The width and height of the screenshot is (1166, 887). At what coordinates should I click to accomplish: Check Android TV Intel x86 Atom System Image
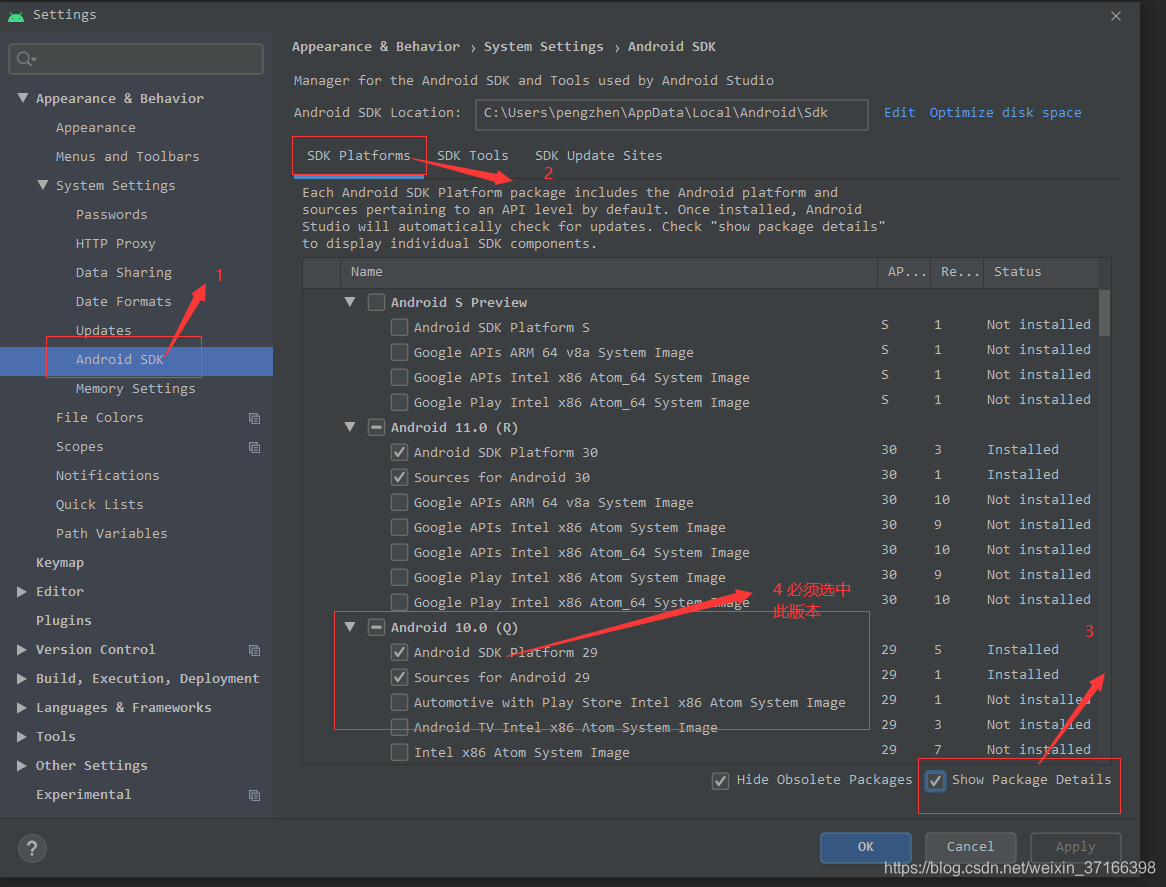pyautogui.click(x=399, y=727)
